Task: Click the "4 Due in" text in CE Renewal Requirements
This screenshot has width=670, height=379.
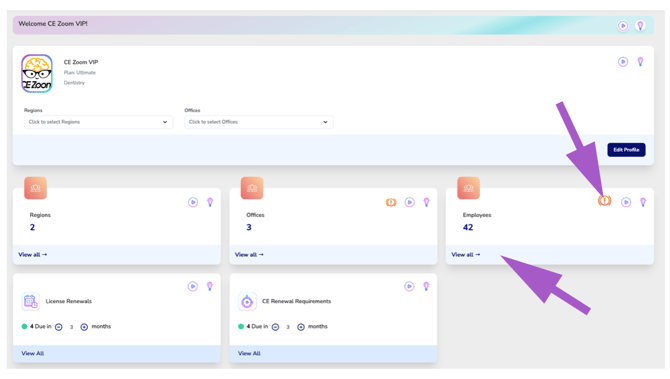Action: tap(257, 326)
